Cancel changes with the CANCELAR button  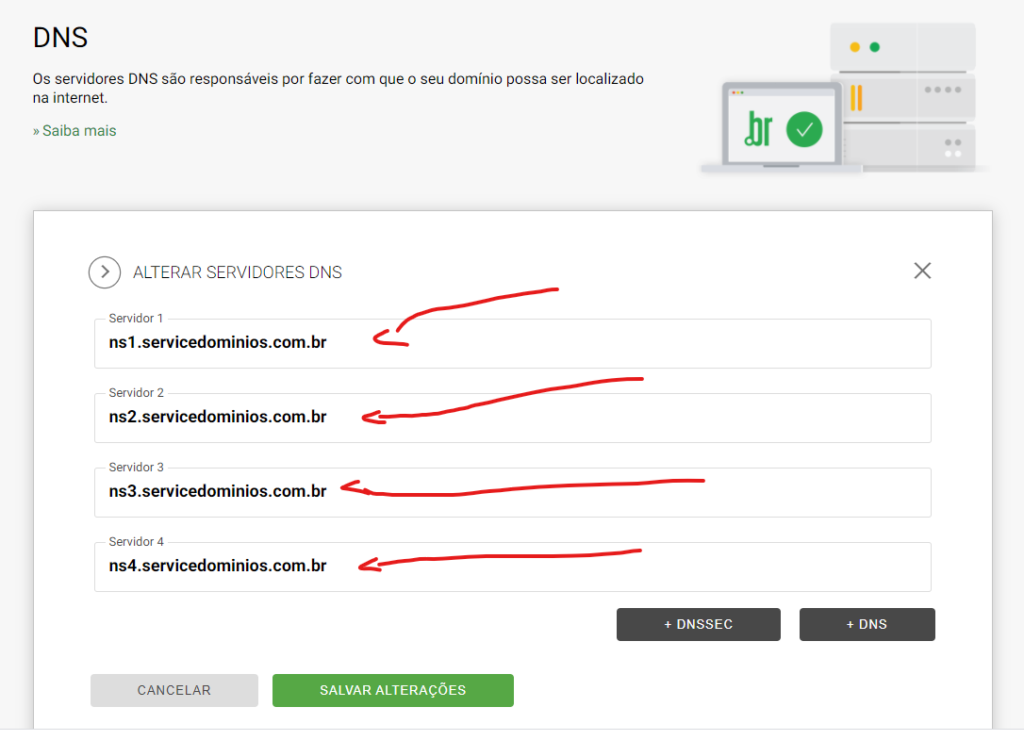[x=174, y=690]
